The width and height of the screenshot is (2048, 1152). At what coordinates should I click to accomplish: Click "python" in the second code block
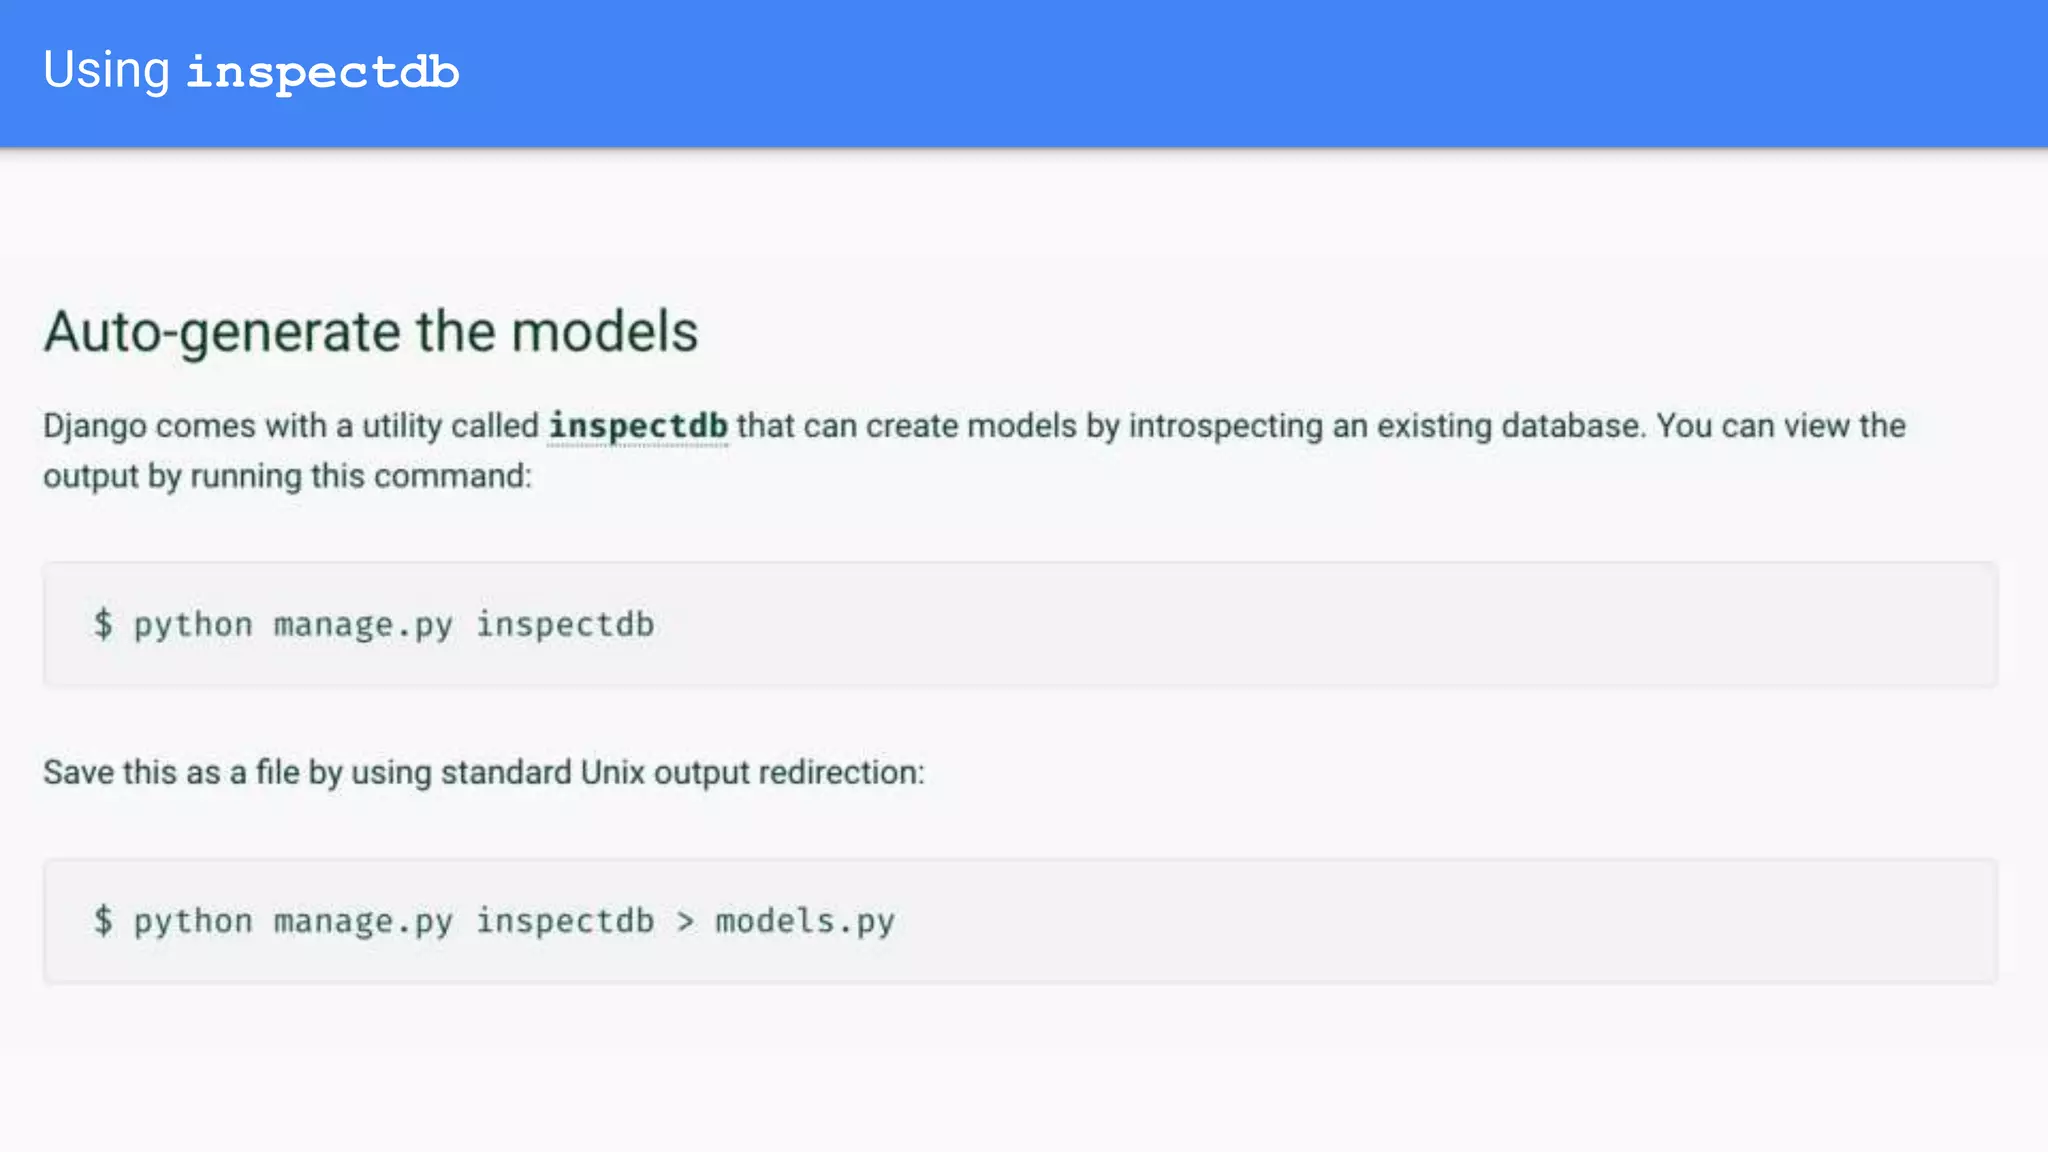[x=193, y=921]
